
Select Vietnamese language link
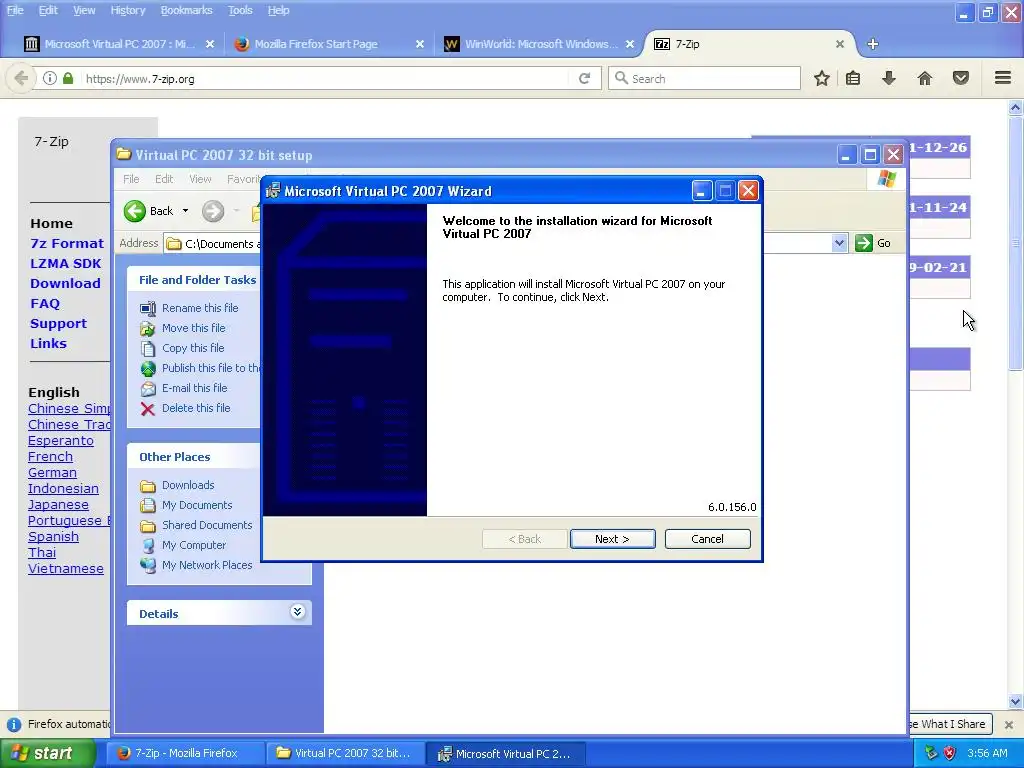pos(65,569)
